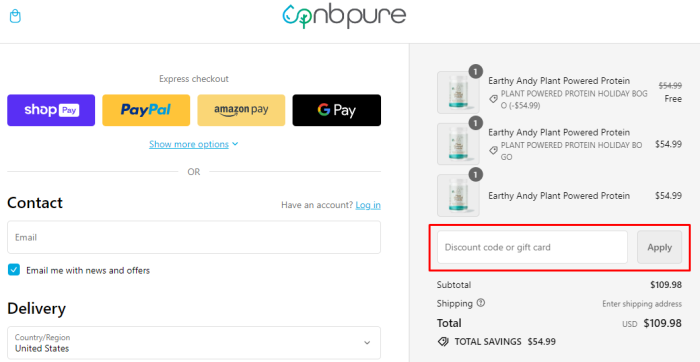This screenshot has width=700, height=362.
Task: Click discount tag icon on free item
Action: pos(493,99)
